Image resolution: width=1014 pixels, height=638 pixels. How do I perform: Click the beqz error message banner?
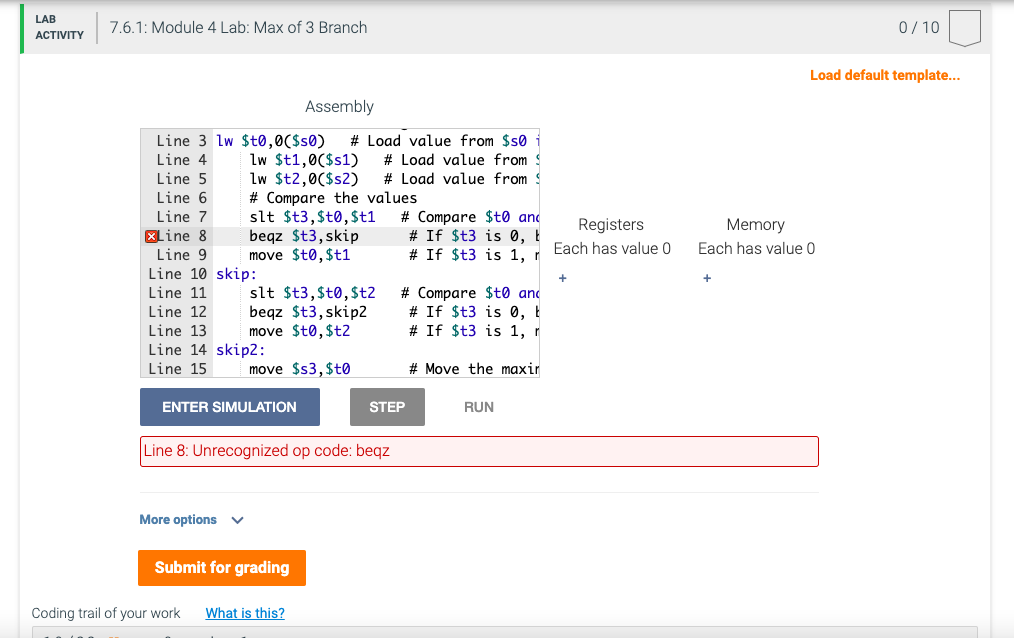point(478,451)
